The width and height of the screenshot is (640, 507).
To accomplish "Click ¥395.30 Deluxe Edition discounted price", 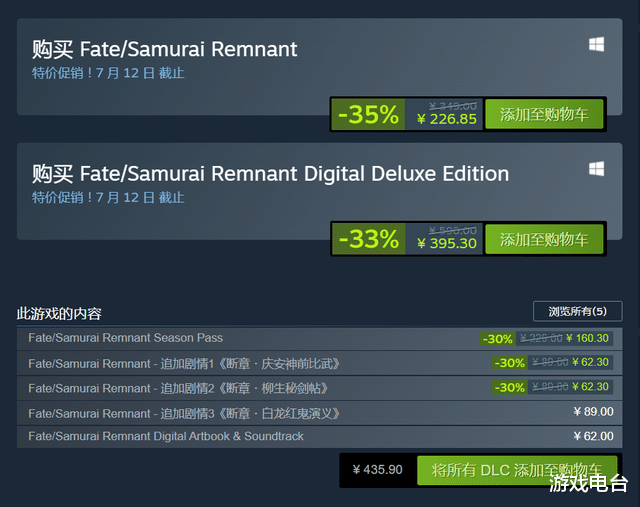I will click(x=447, y=243).
